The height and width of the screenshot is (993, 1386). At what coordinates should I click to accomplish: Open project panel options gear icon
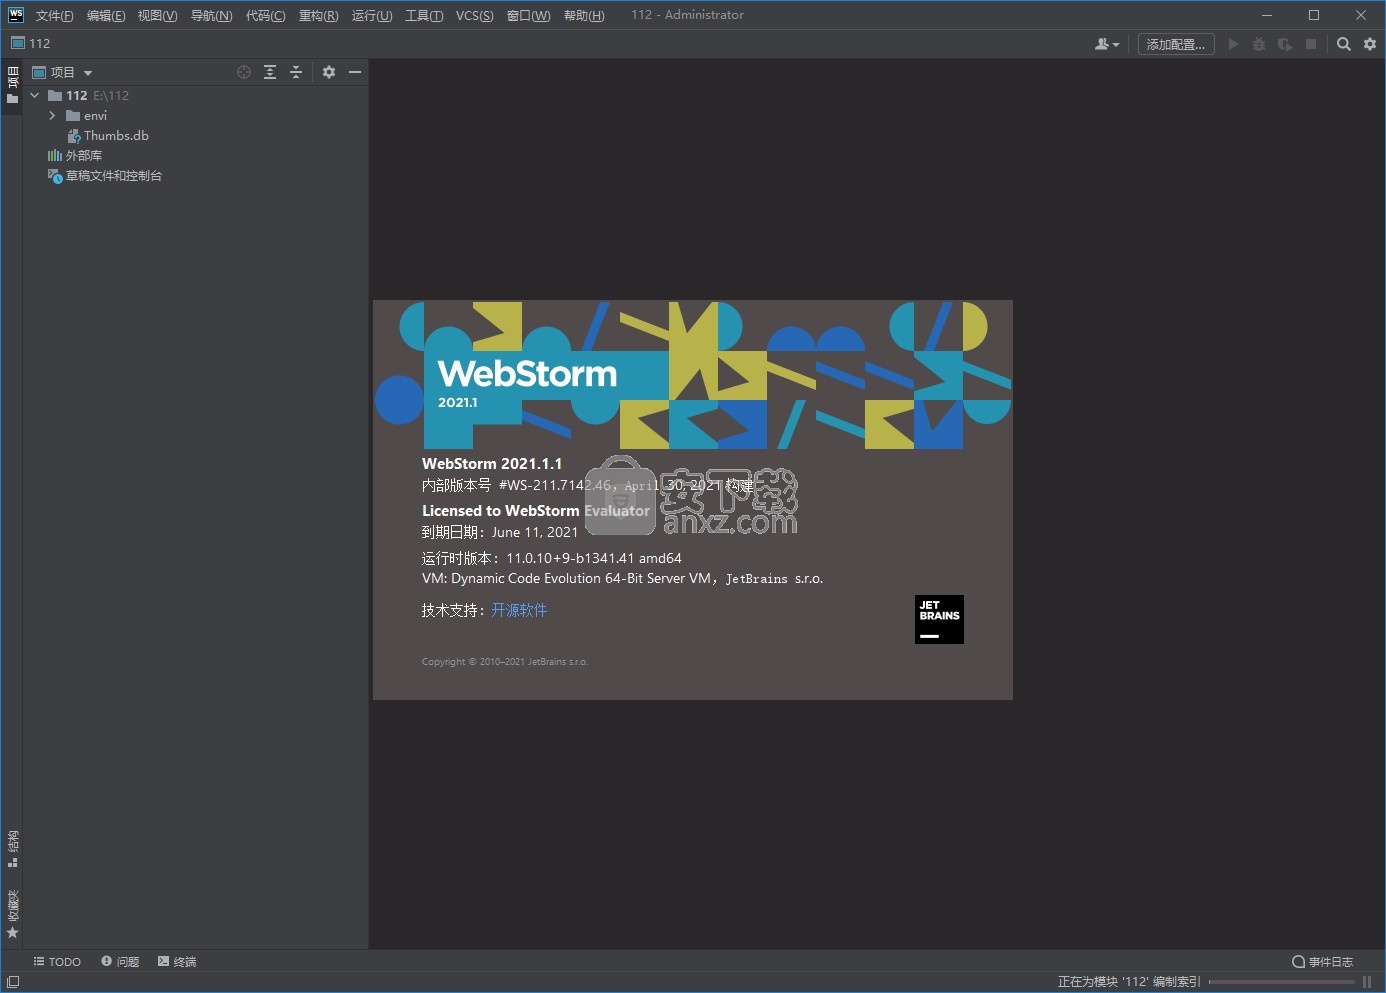pos(329,72)
